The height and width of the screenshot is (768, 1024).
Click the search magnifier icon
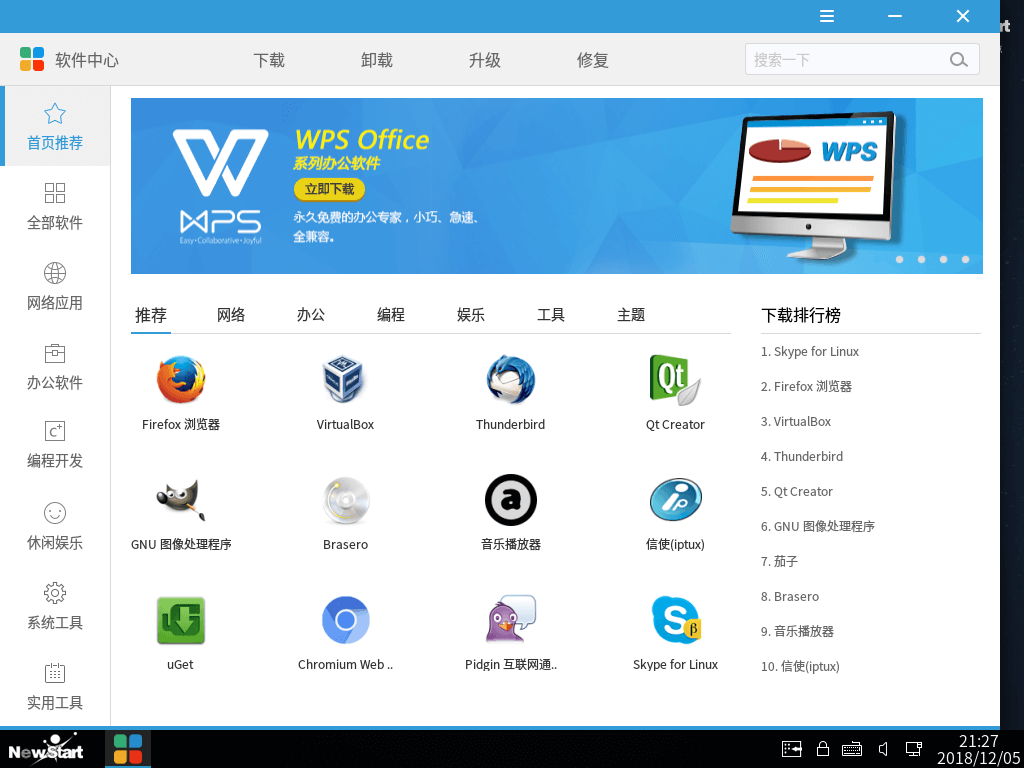(x=958, y=60)
